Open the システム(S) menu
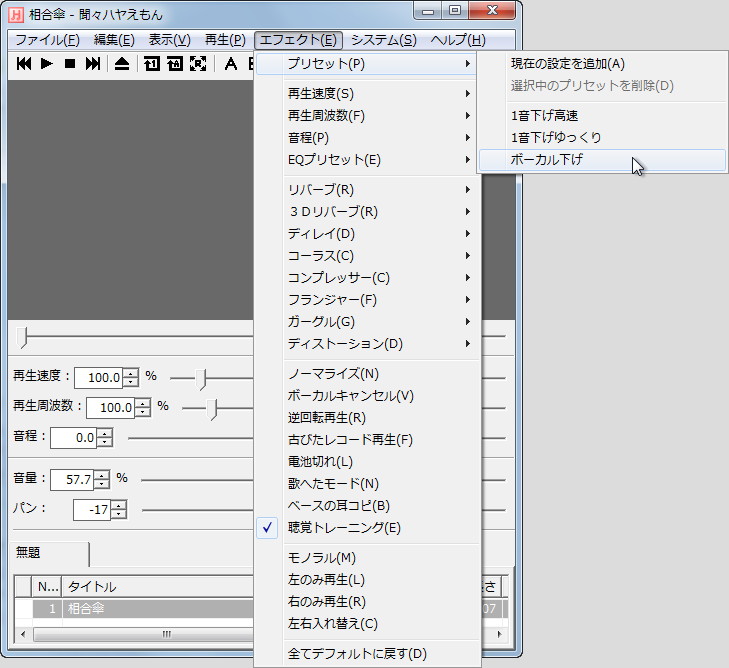 (x=384, y=40)
